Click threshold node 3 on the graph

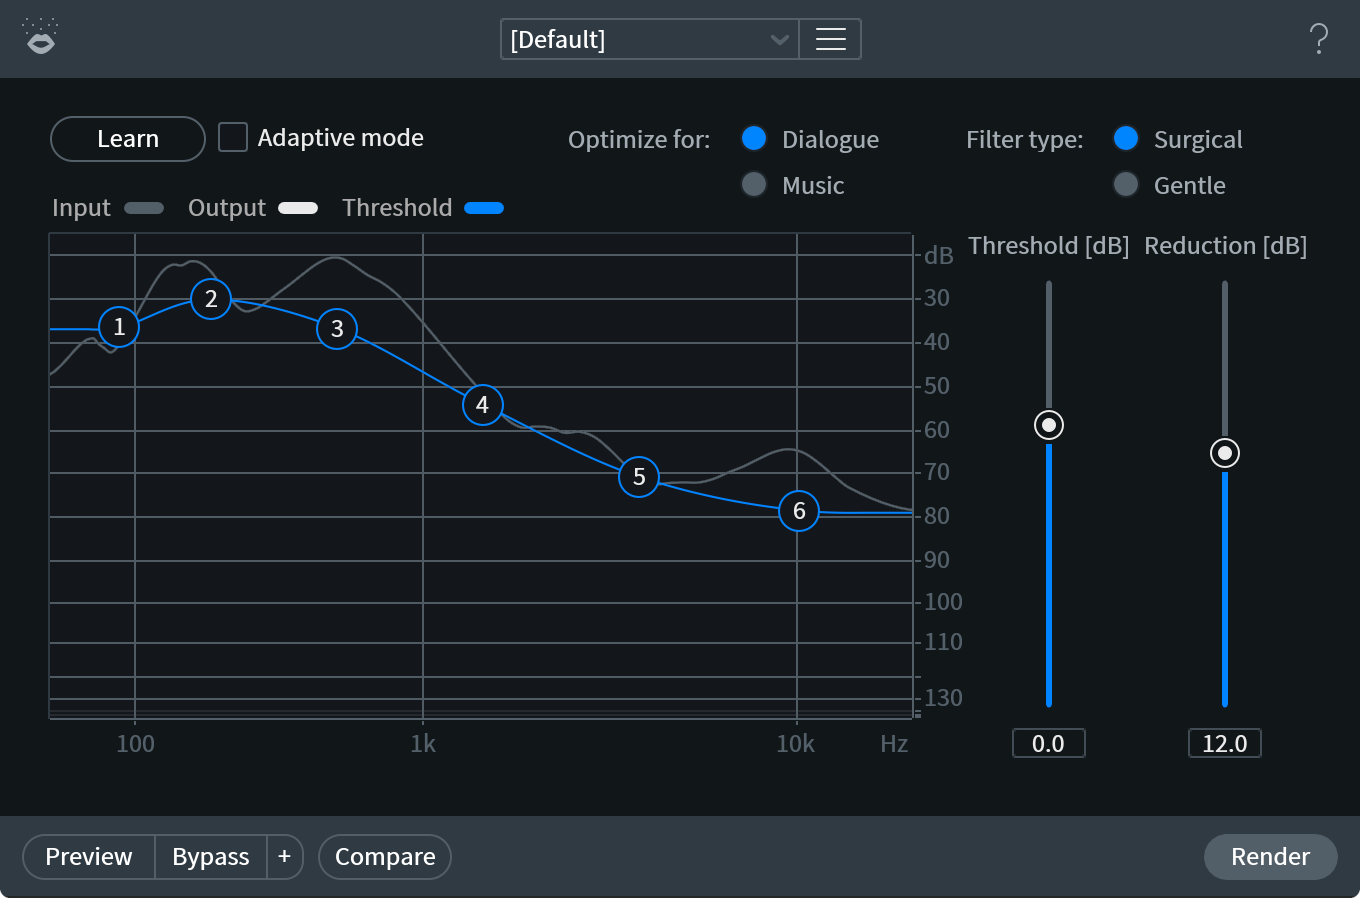(337, 329)
